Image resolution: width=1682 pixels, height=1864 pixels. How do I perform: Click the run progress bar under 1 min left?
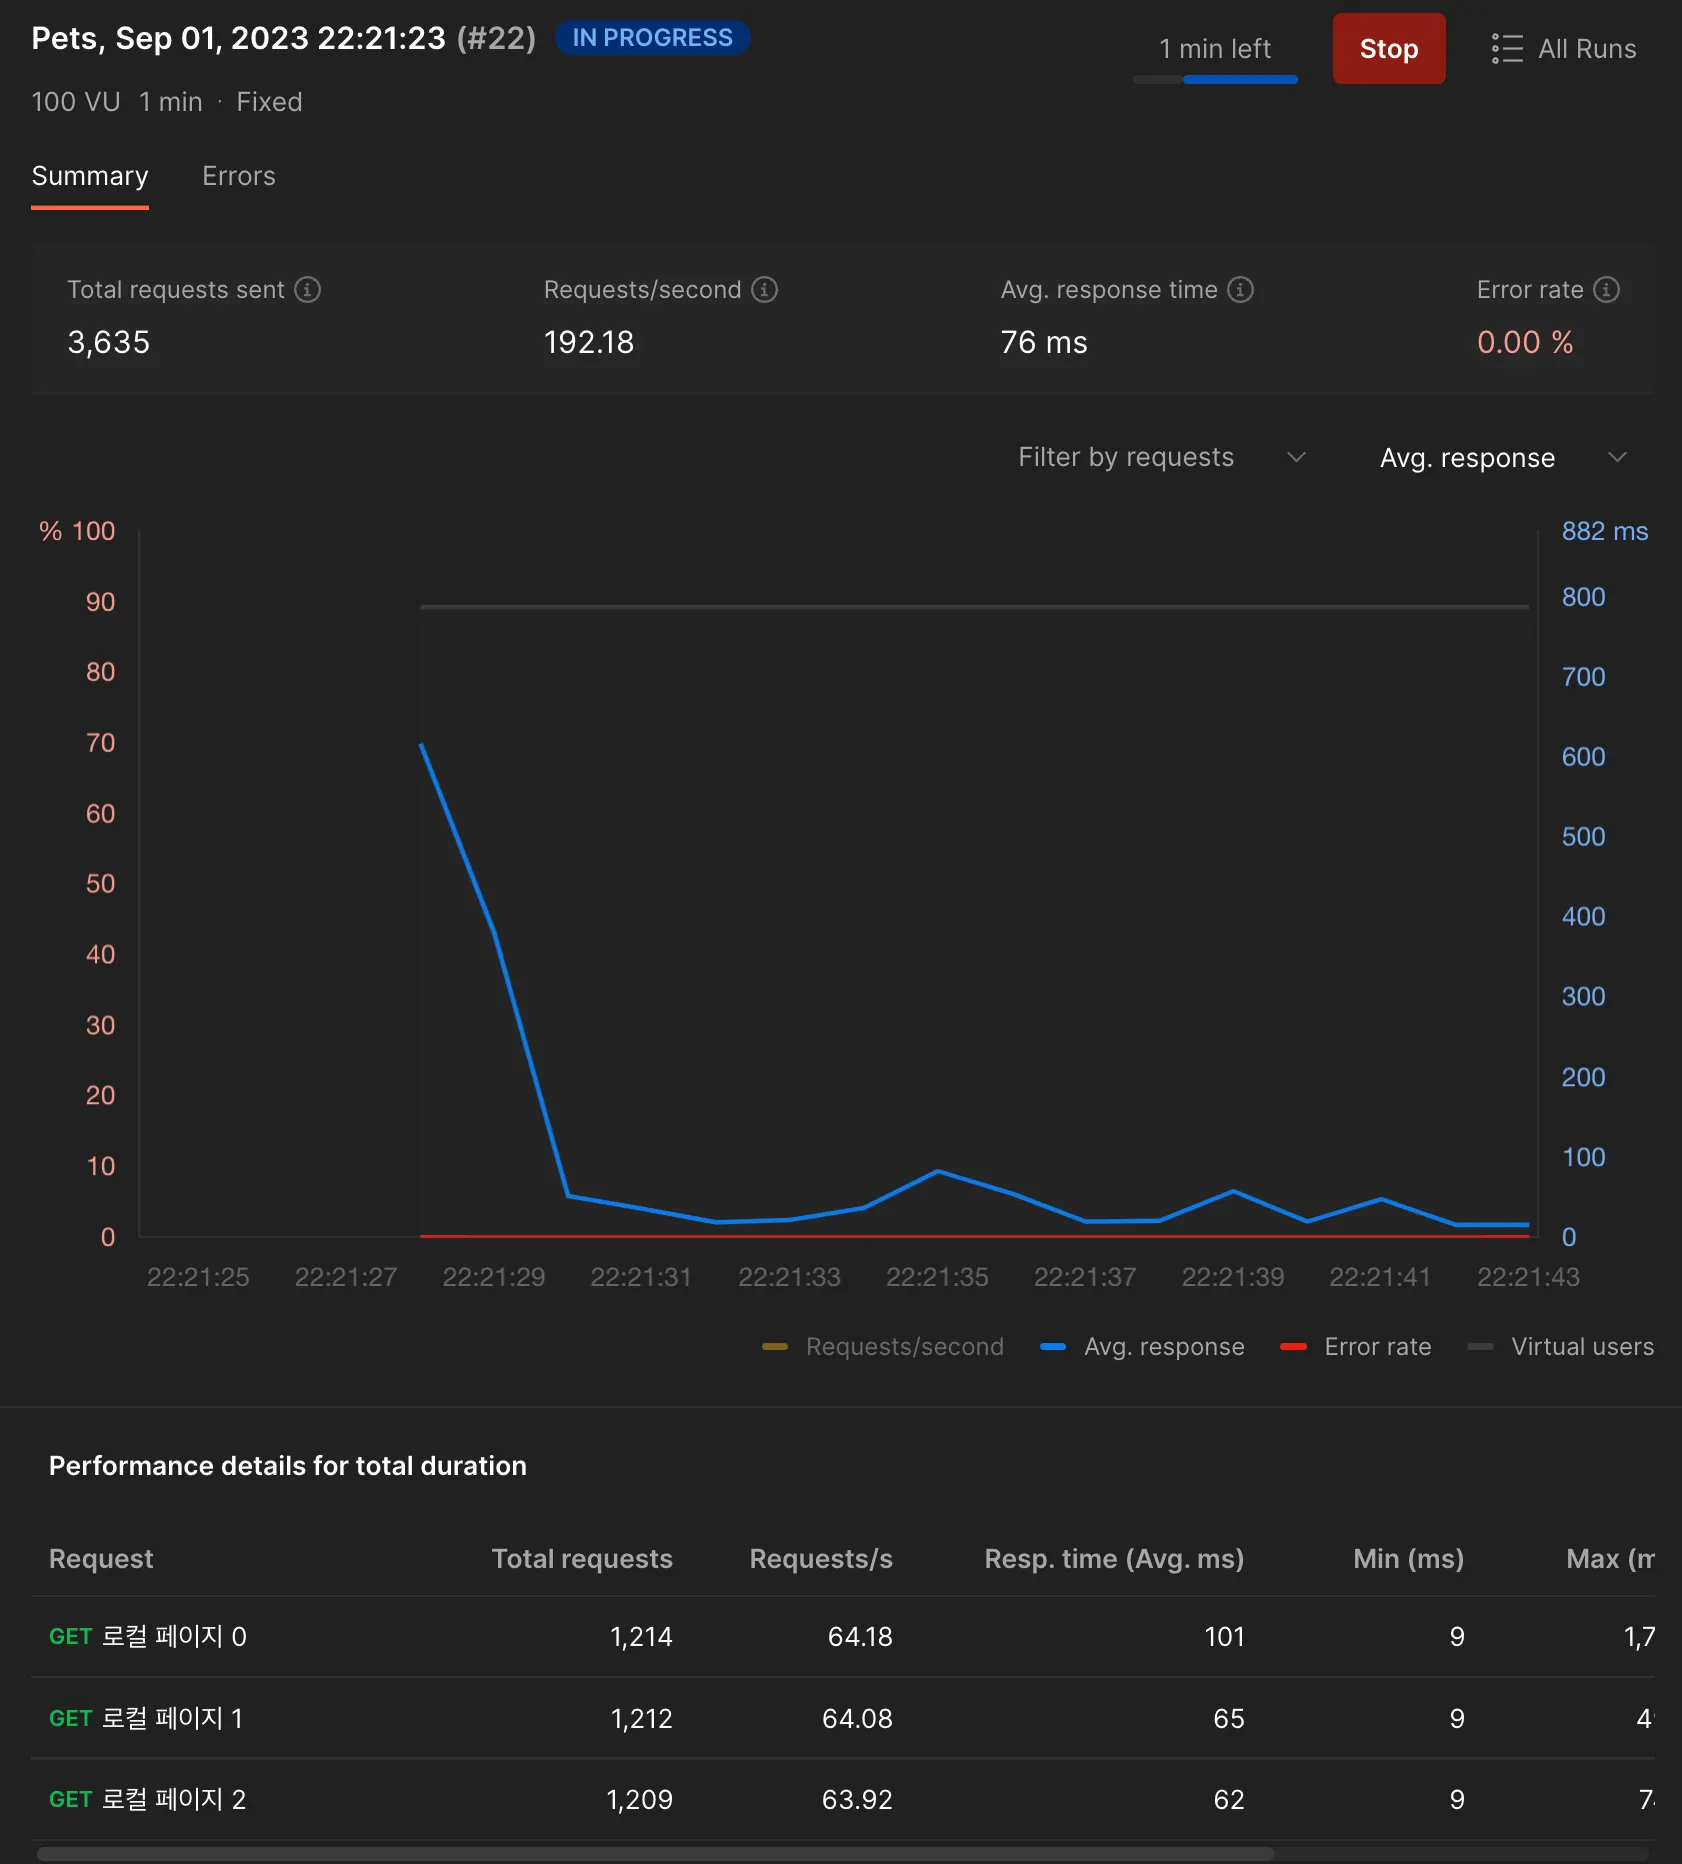tap(1215, 80)
